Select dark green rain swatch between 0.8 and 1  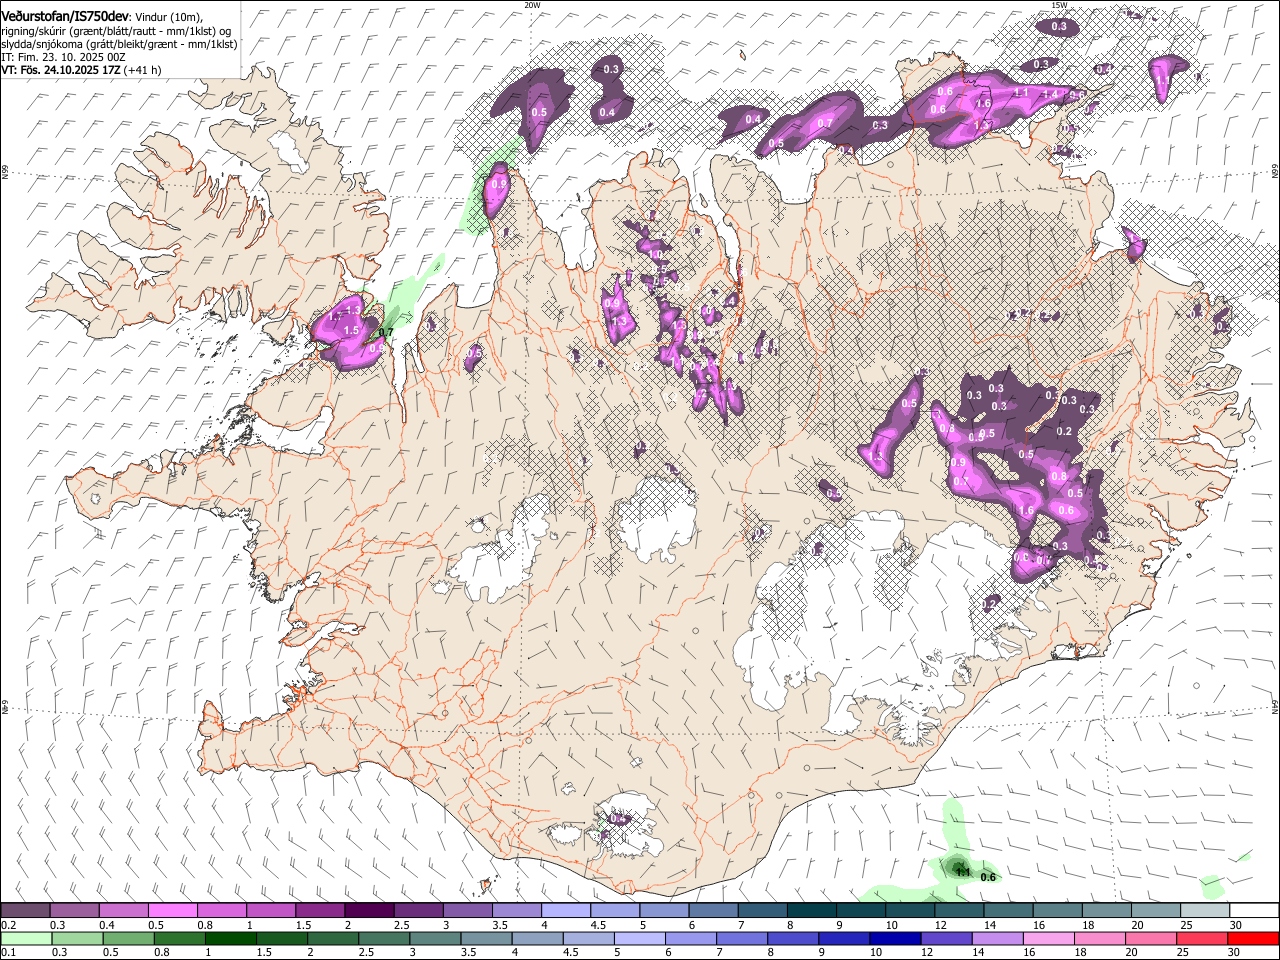(179, 938)
